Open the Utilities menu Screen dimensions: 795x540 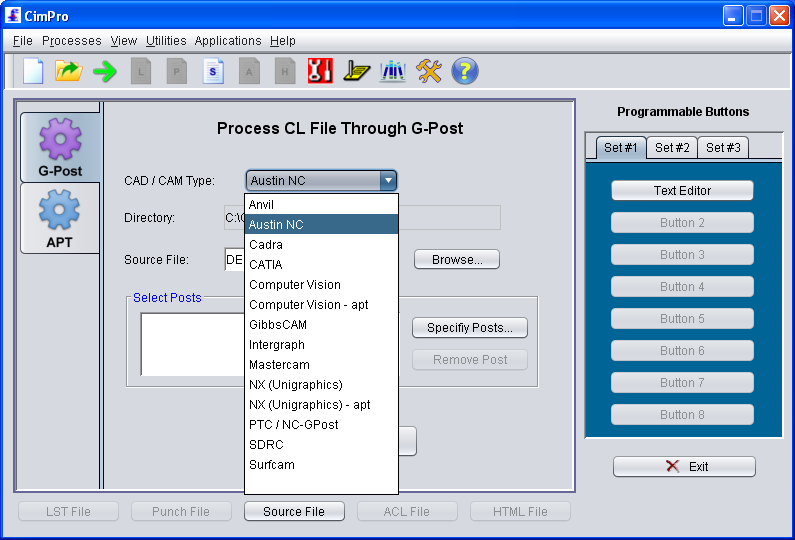pyautogui.click(x=166, y=41)
